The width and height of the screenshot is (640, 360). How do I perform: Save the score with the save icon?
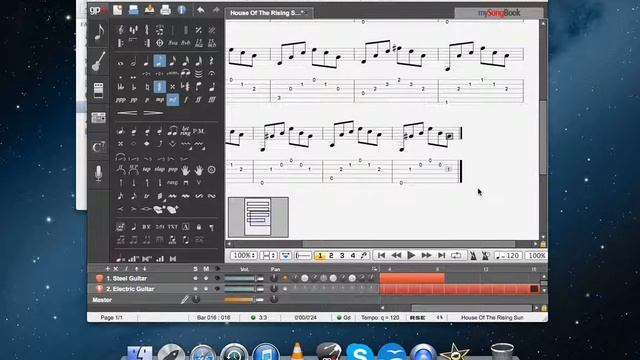pyautogui.click(x=149, y=9)
